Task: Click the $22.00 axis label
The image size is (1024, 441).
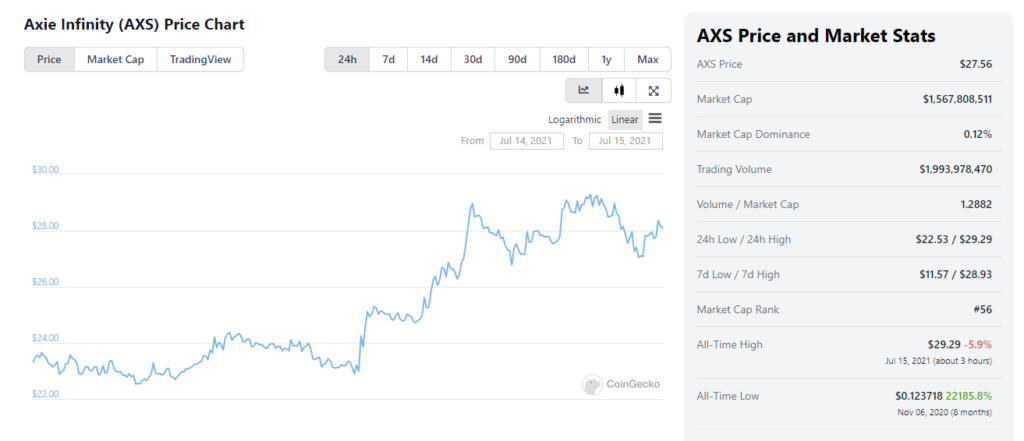Action: click(46, 395)
